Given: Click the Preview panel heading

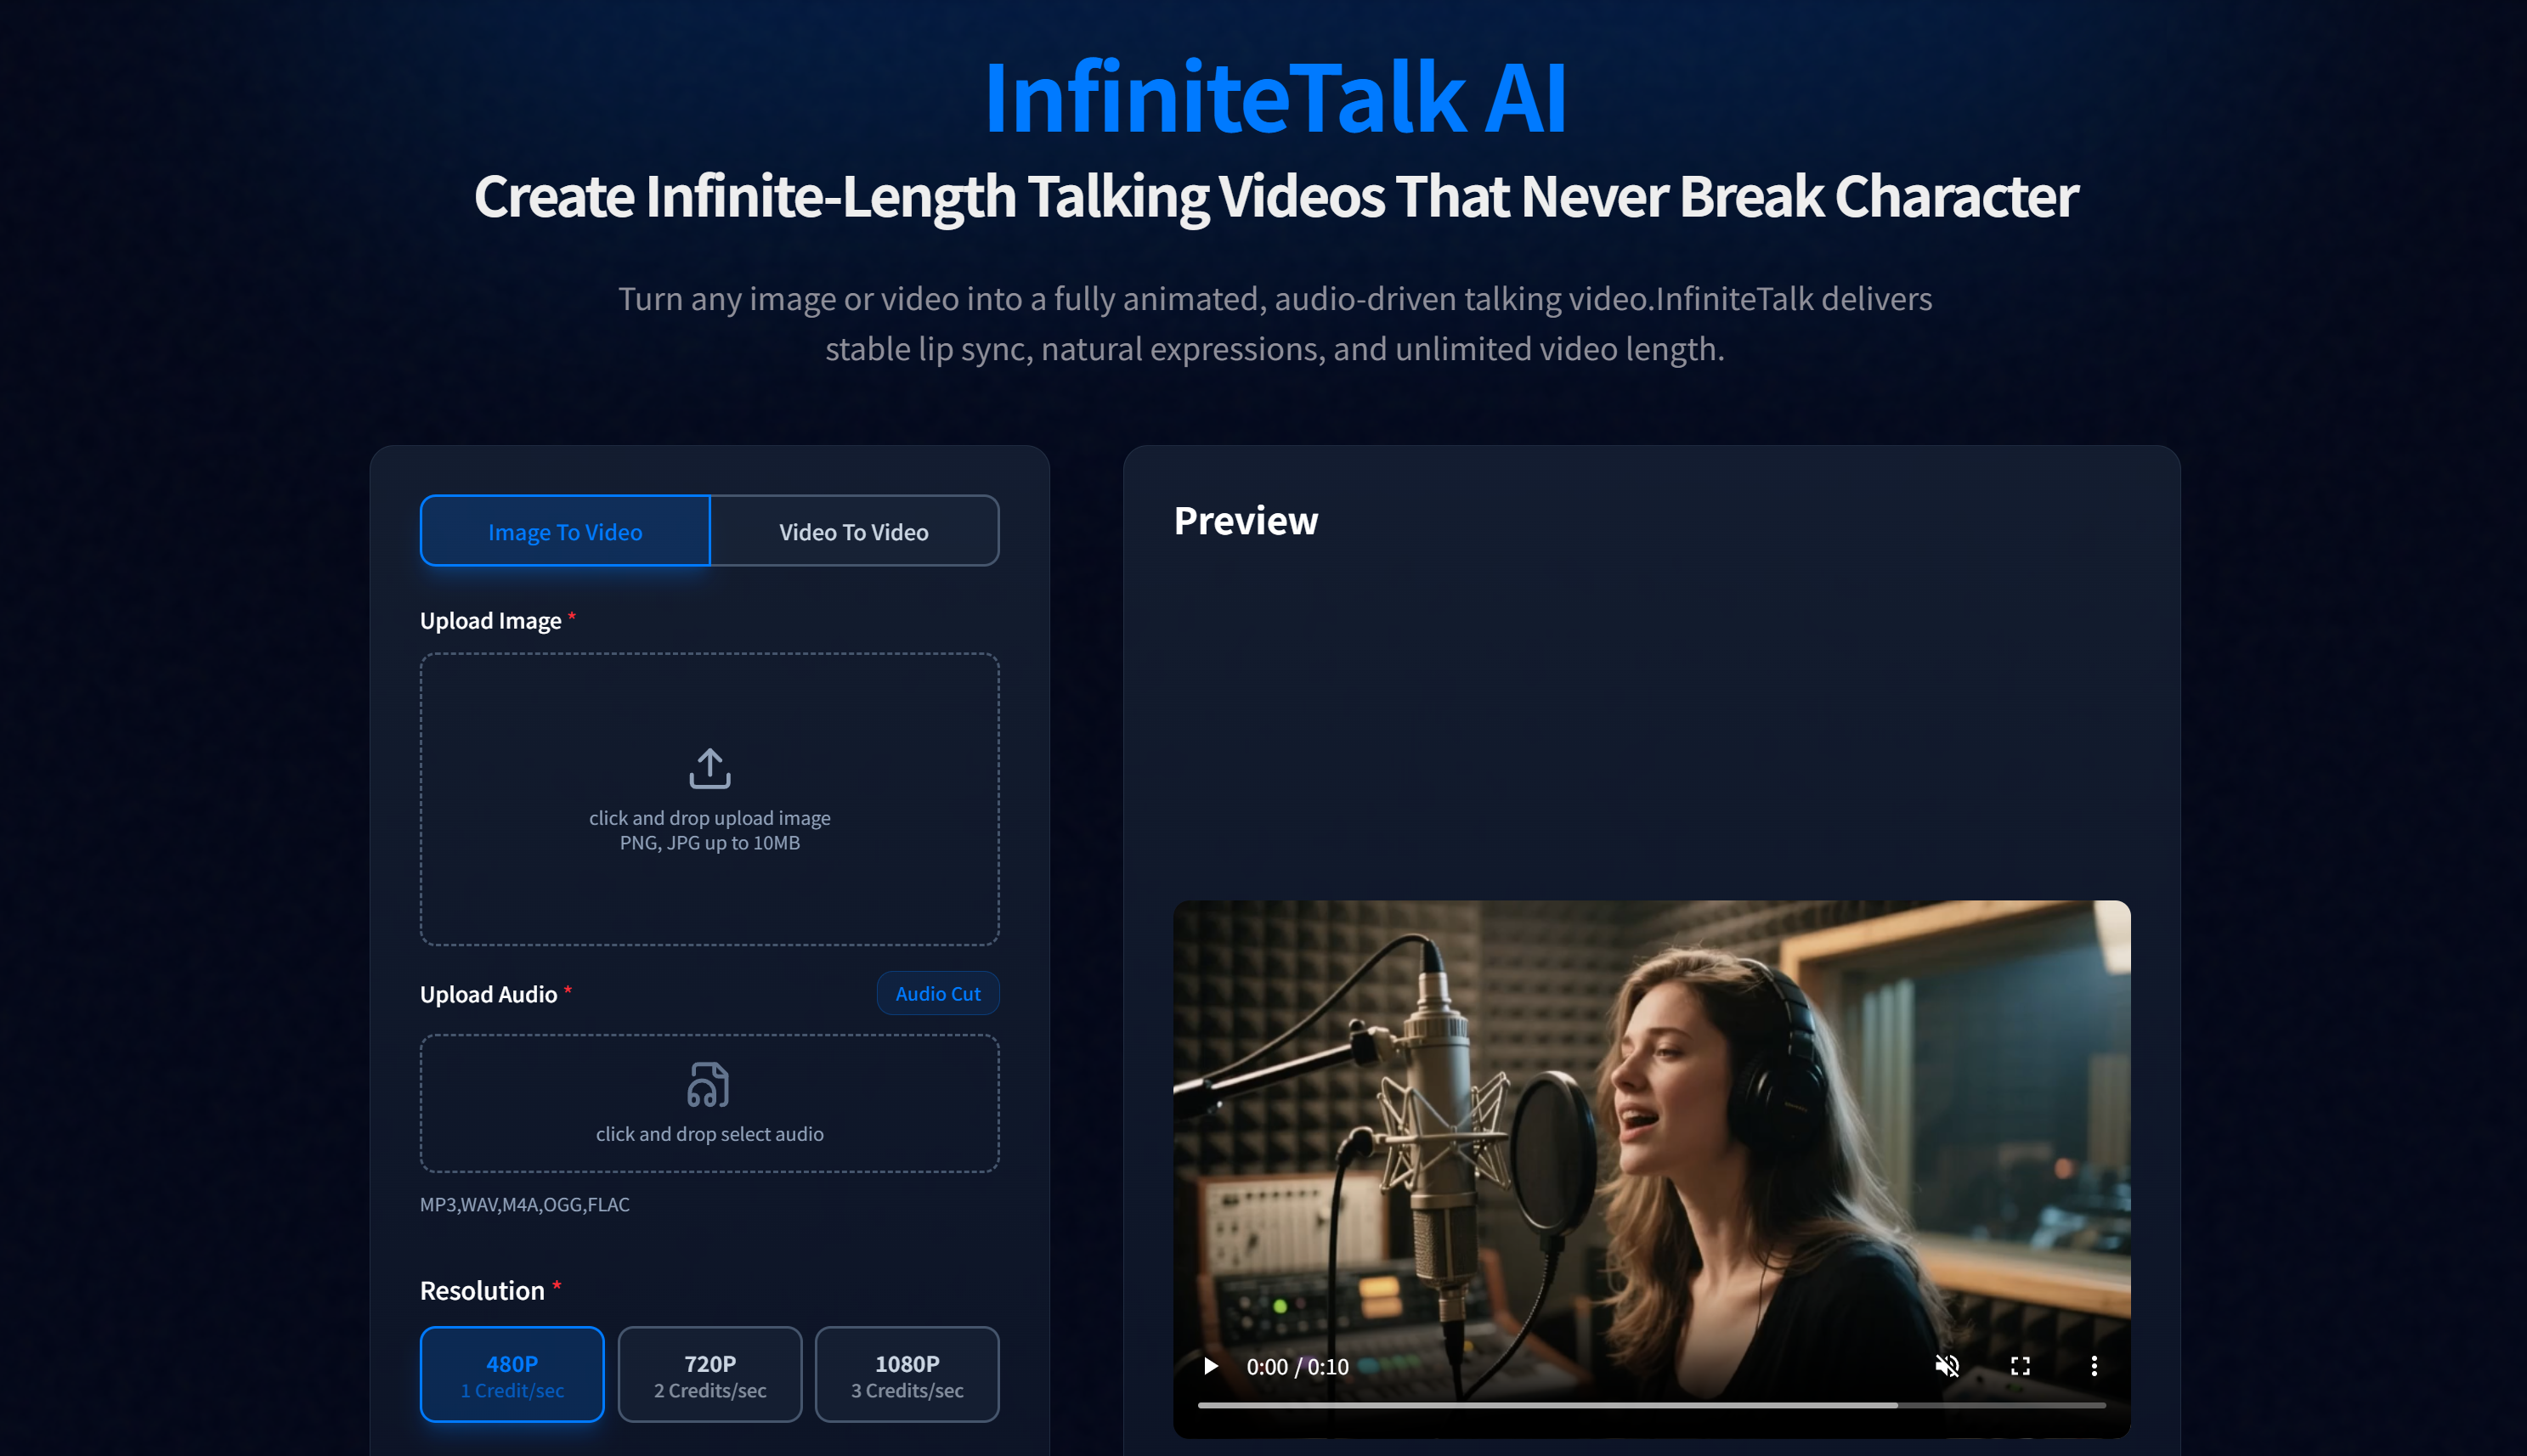Looking at the screenshot, I should pos(1246,521).
